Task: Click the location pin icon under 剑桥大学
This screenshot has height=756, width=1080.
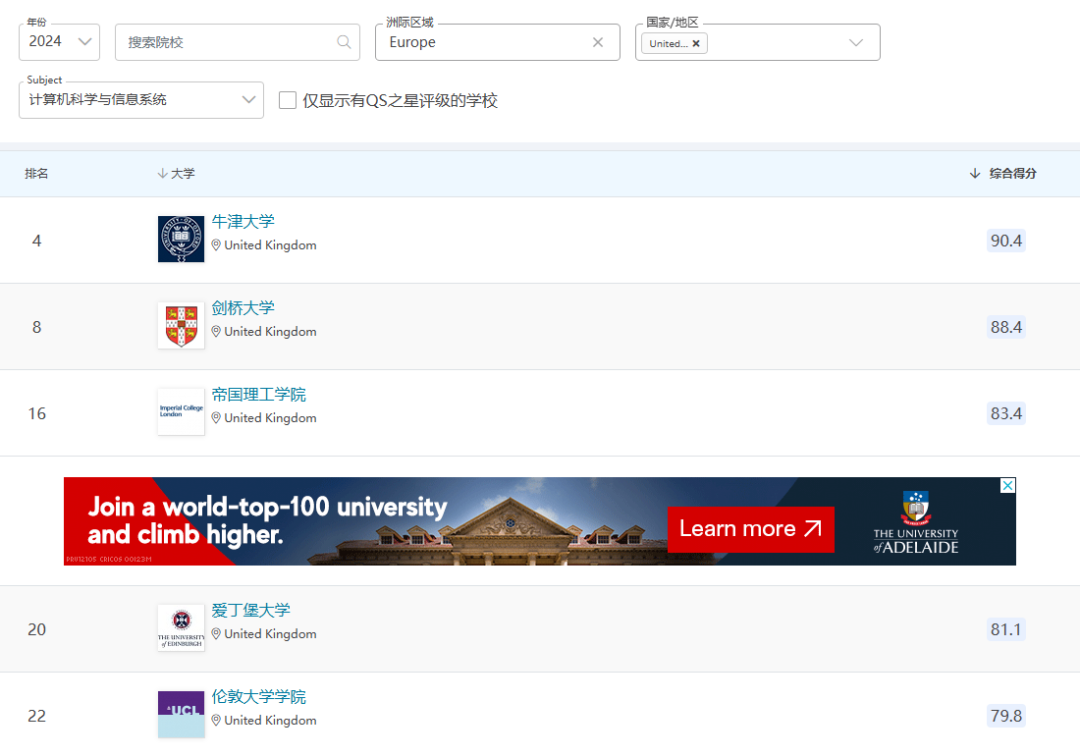Action: click(216, 331)
